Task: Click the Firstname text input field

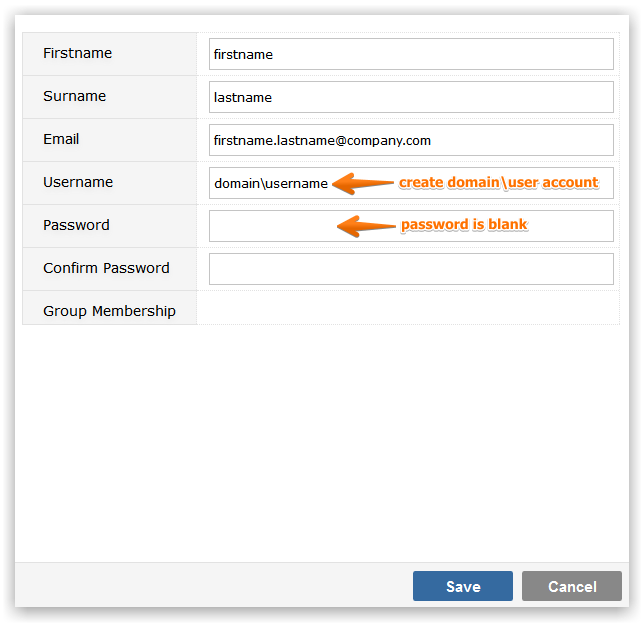Action: 411,54
